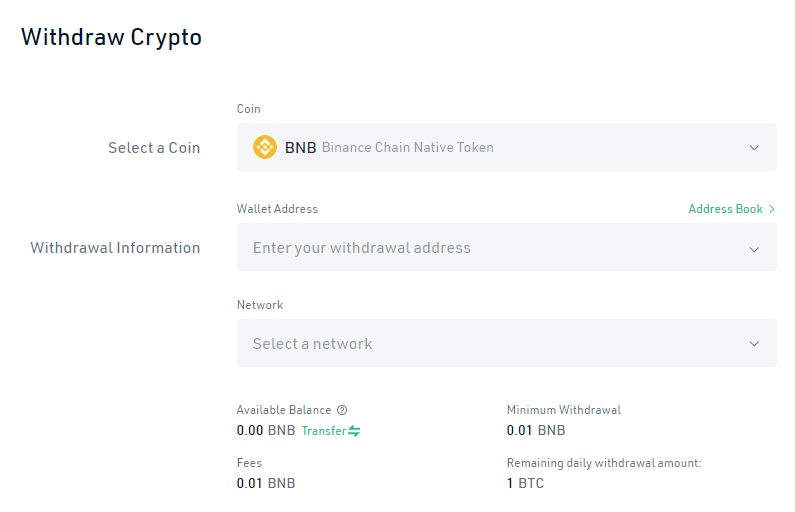This screenshot has width=795, height=512.
Task: Focus the Enter your withdrawal address field
Action: [507, 247]
